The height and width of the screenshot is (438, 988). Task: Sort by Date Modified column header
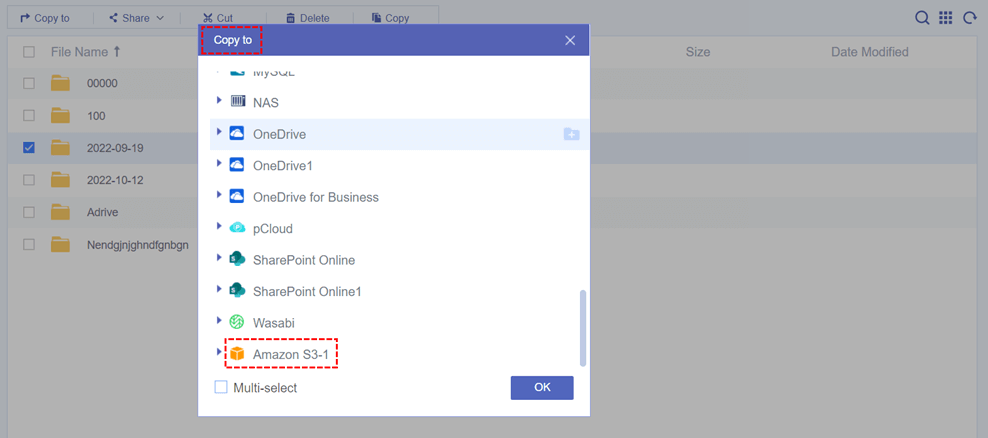(x=870, y=52)
